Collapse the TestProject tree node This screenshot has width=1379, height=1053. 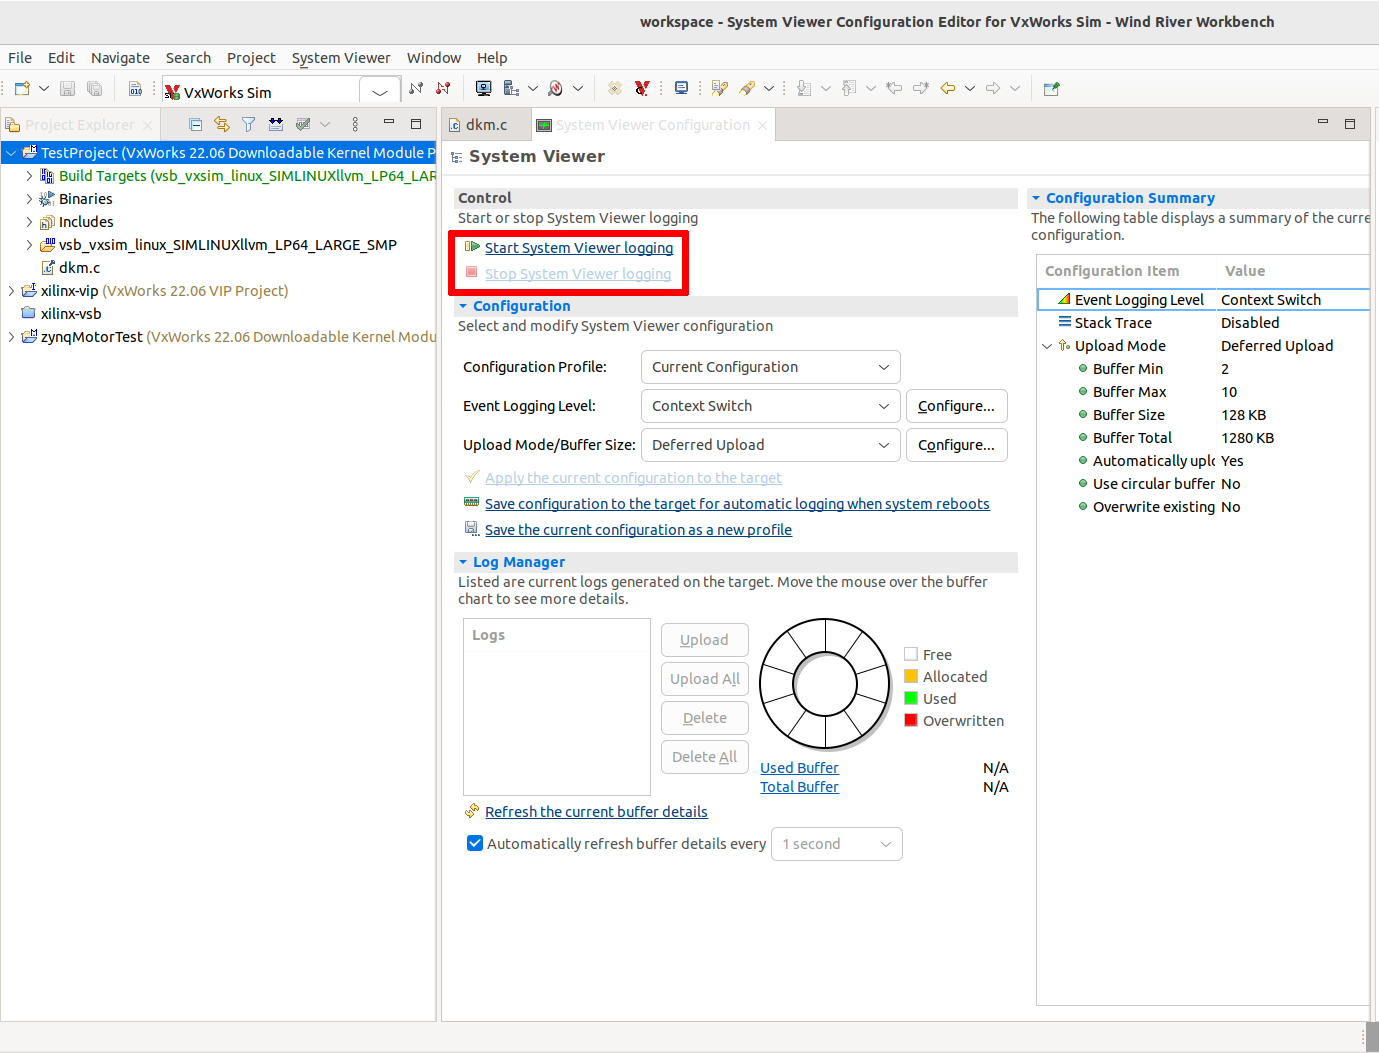11,153
